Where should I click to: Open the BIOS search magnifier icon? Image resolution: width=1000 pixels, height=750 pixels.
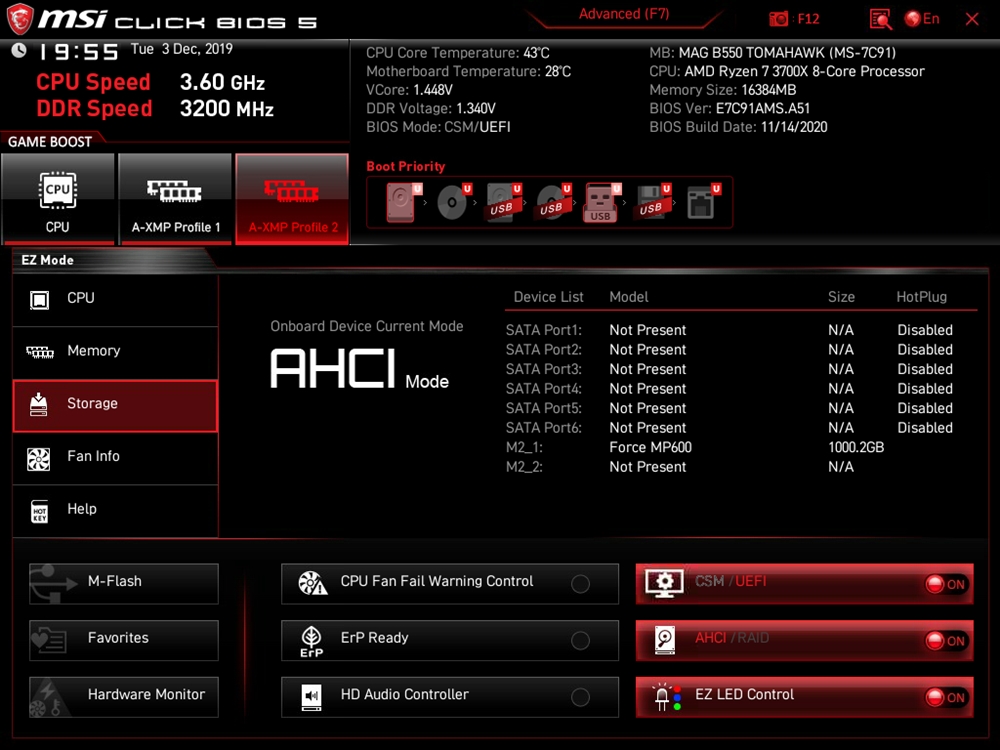pyautogui.click(x=880, y=19)
